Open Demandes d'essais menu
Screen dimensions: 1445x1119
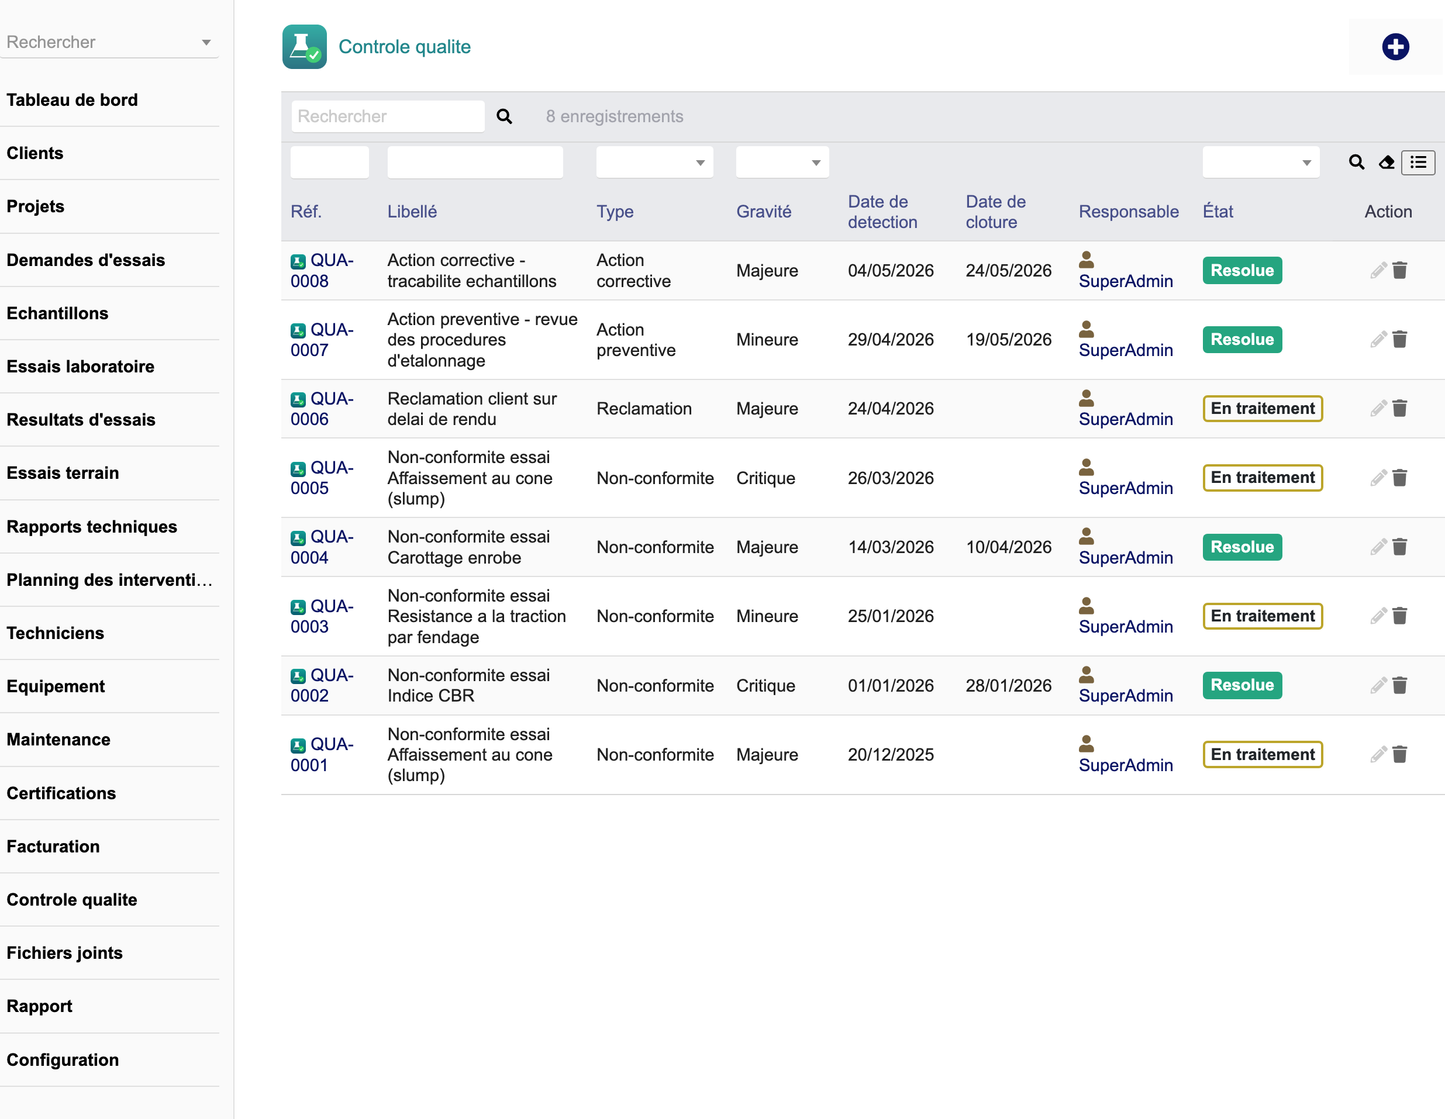(86, 260)
